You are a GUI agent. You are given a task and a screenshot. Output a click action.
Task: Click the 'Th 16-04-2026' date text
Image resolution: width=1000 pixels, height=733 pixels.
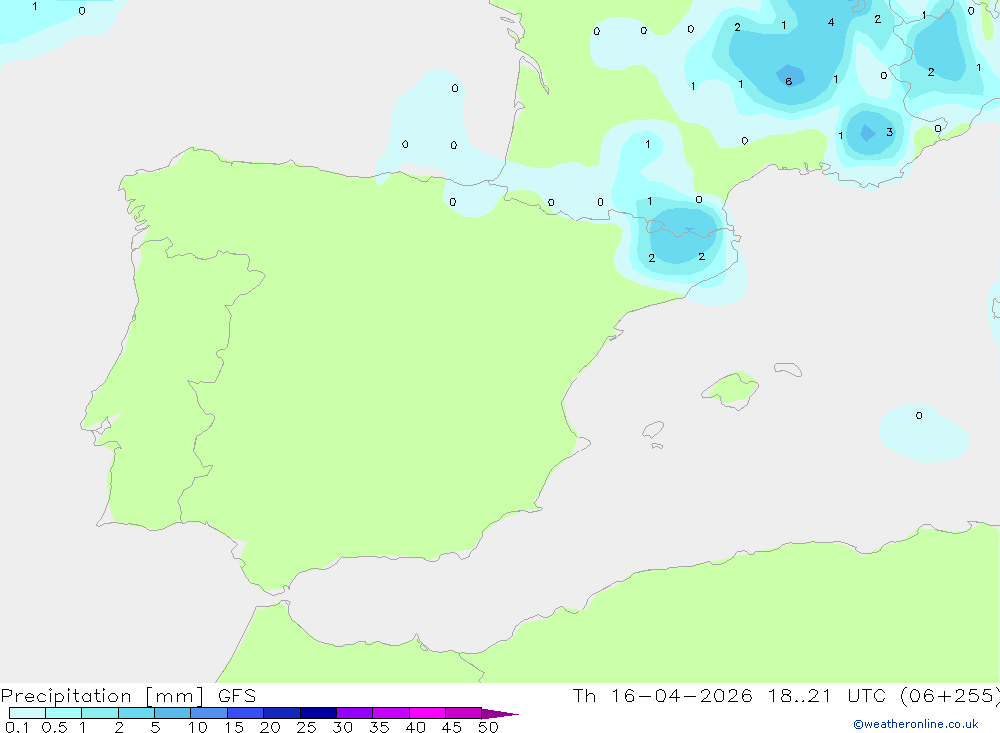tap(662, 696)
